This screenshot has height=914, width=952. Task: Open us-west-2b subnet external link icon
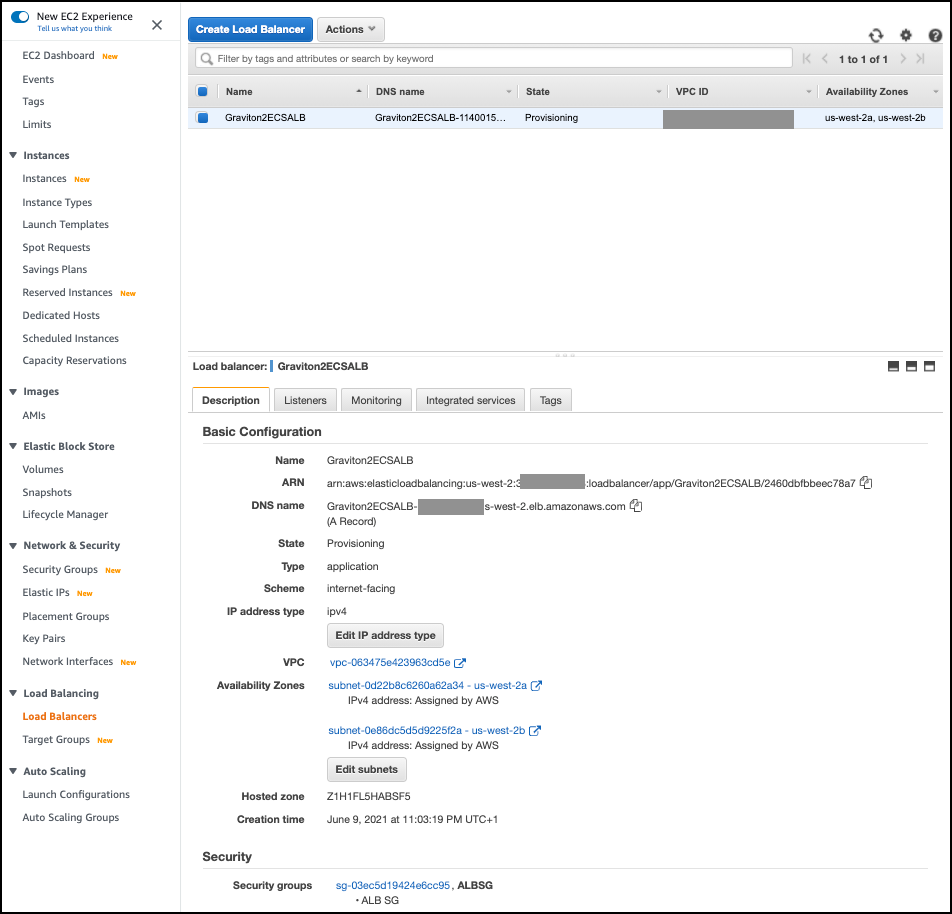click(x=534, y=731)
